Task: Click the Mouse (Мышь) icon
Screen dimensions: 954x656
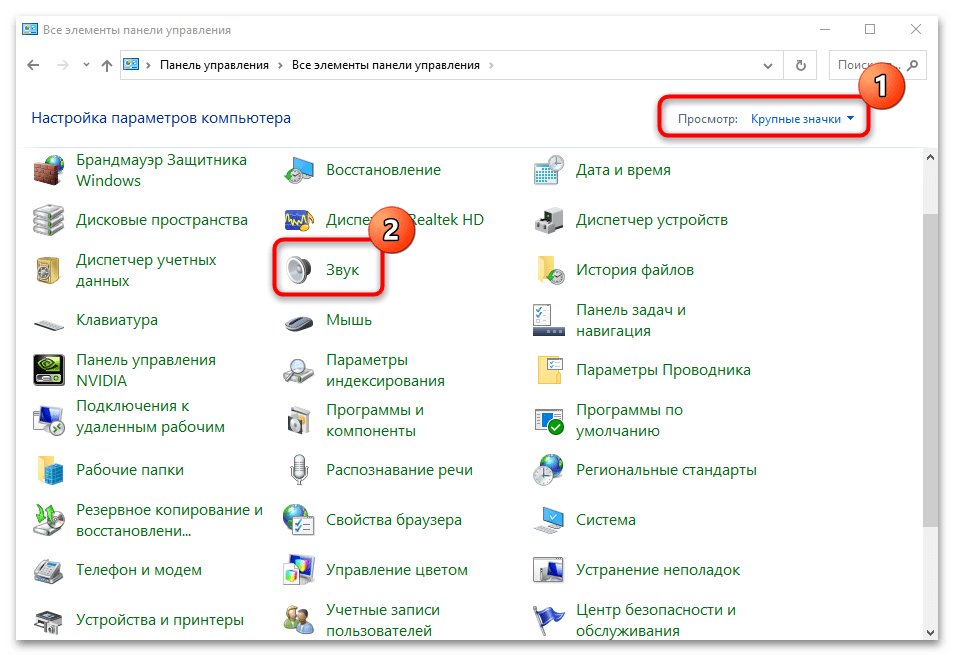Action: (299, 320)
